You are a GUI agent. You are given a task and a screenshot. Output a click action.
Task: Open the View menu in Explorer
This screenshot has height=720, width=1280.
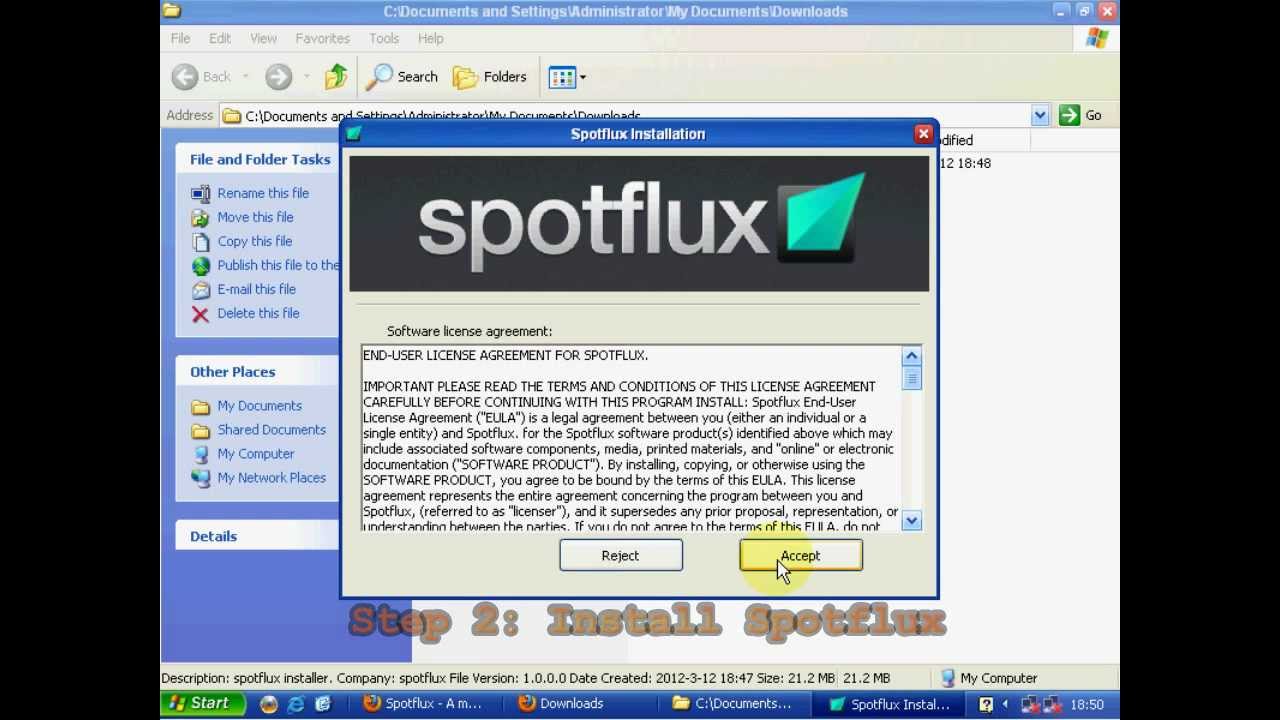coord(264,38)
